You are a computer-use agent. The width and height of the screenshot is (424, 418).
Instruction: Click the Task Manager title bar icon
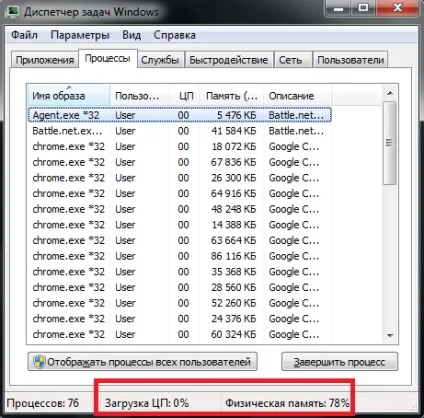point(13,11)
